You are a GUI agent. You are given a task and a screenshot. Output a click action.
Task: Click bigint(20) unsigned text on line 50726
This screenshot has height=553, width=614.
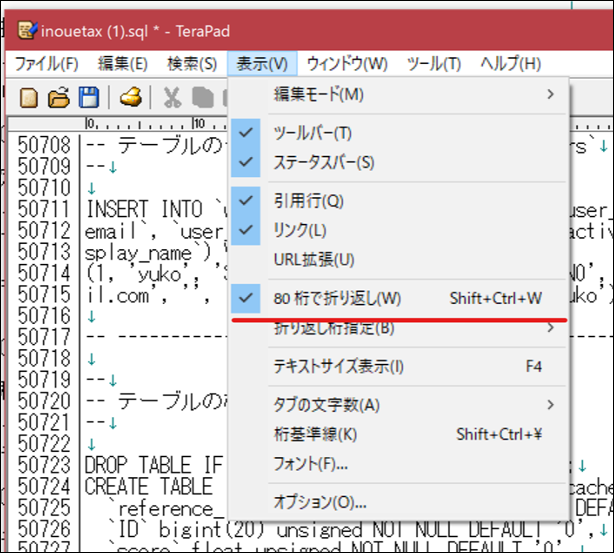click(x=260, y=530)
